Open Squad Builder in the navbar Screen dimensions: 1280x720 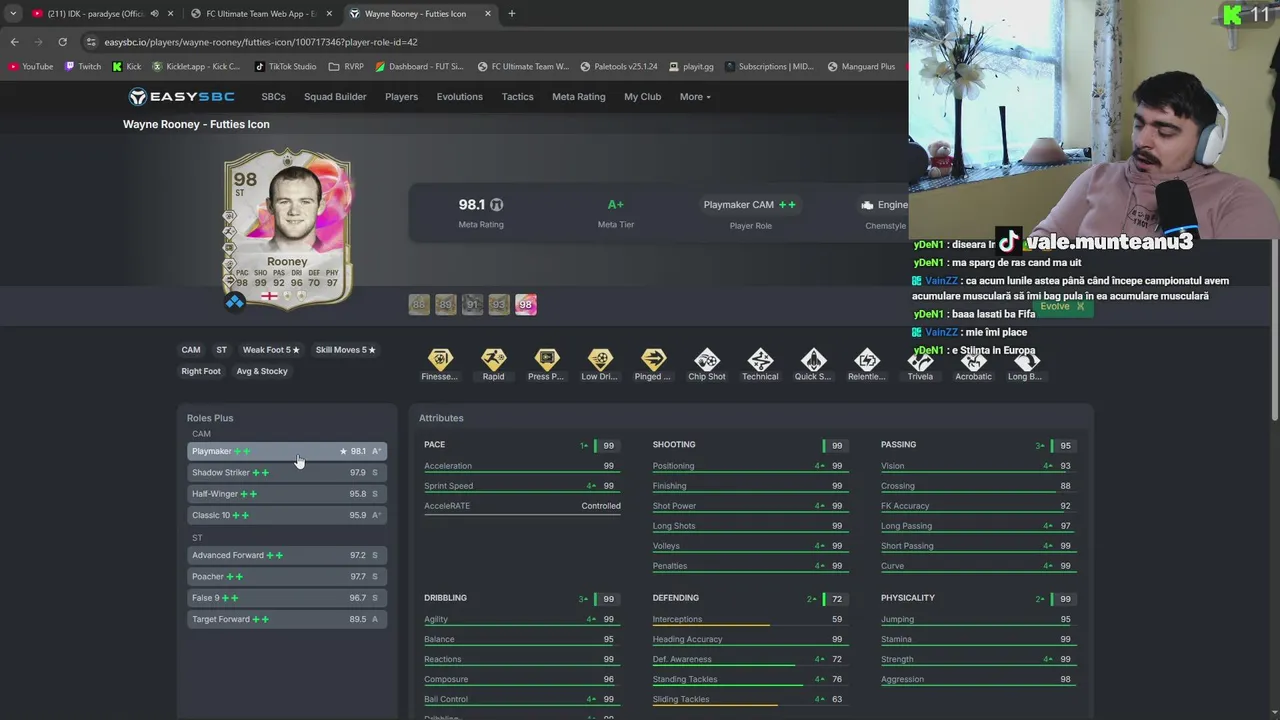pos(335,97)
